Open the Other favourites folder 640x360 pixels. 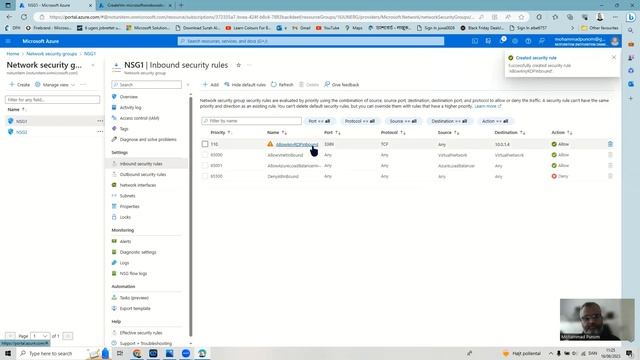click(600, 28)
